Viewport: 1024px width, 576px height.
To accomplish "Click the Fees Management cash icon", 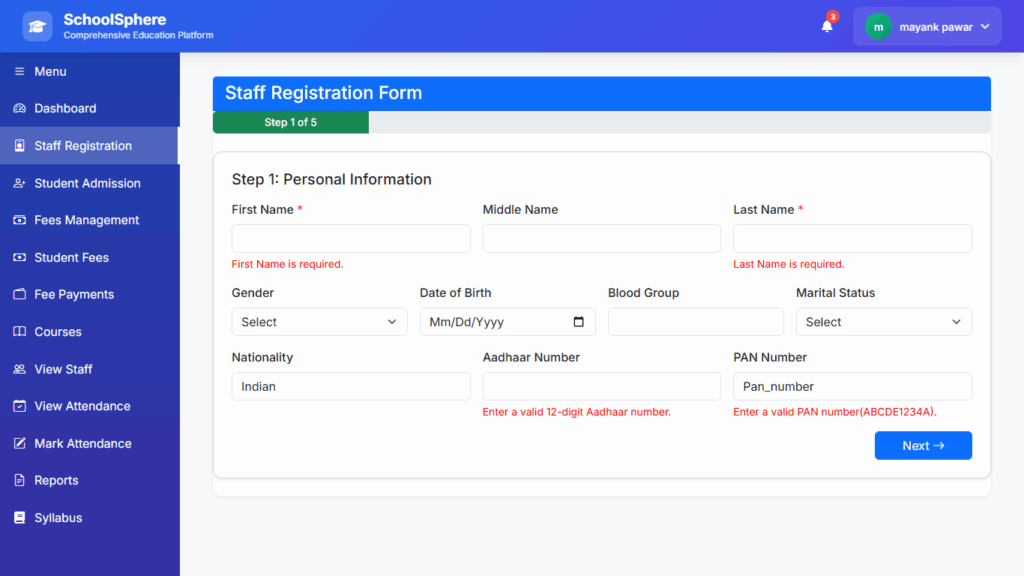I will [x=19, y=221].
